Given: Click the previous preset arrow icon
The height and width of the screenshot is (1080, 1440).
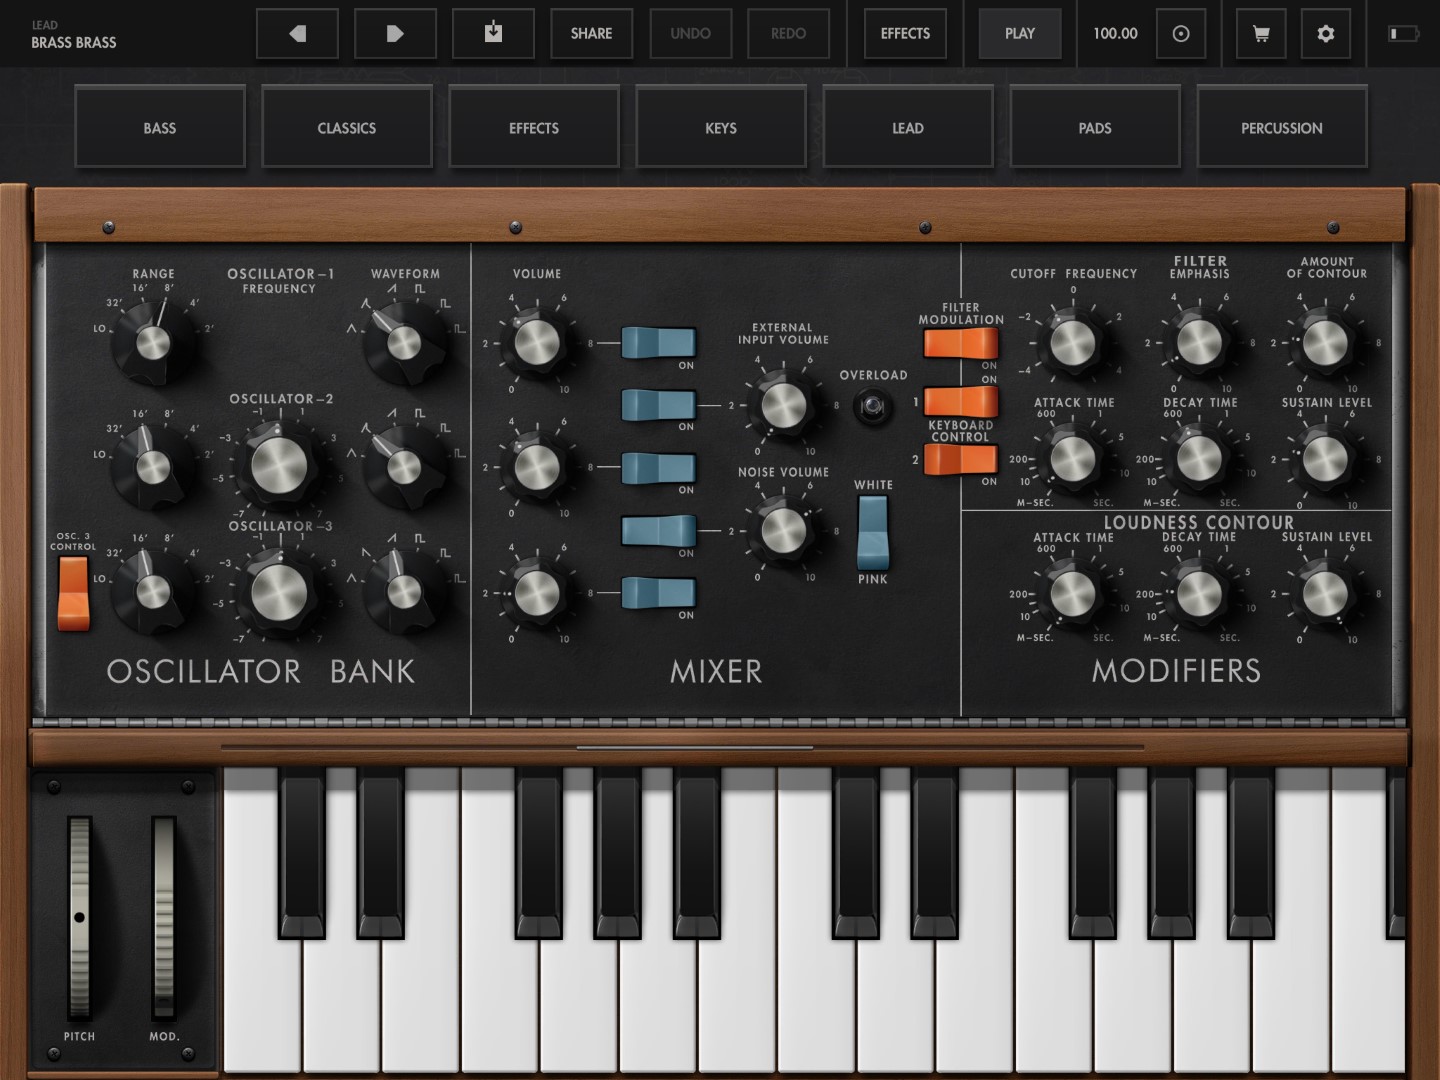Looking at the screenshot, I should coord(297,34).
